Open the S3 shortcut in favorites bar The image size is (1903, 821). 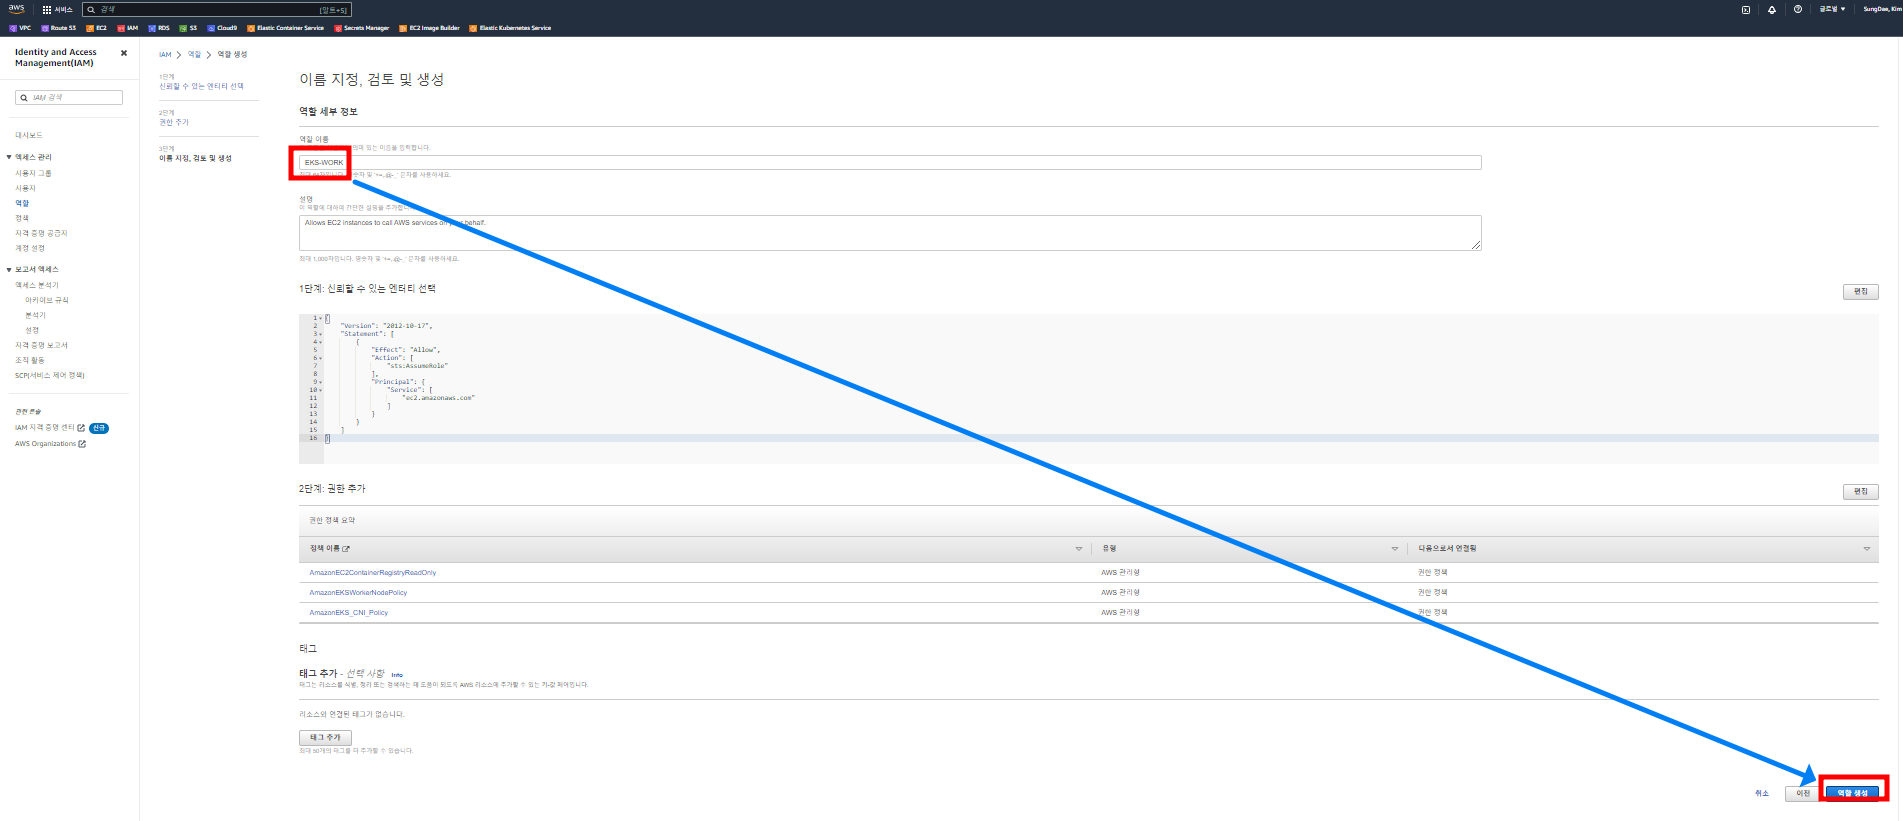coord(188,28)
